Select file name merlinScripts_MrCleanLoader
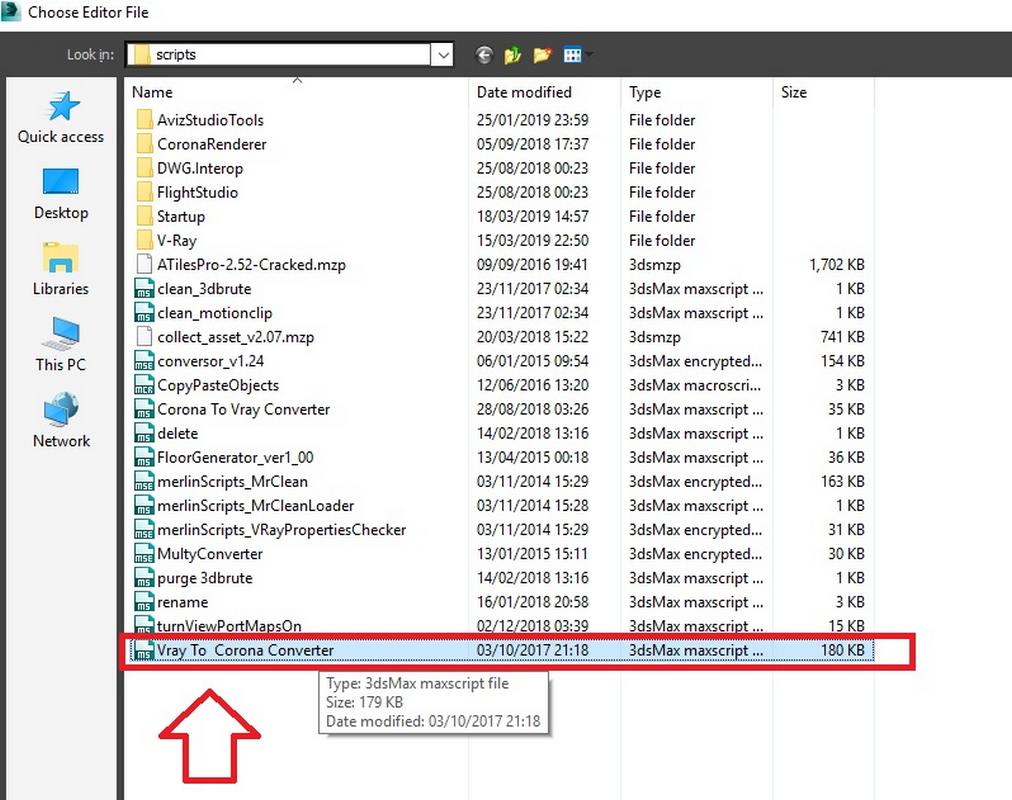The height and width of the screenshot is (800, 1012). coord(256,506)
